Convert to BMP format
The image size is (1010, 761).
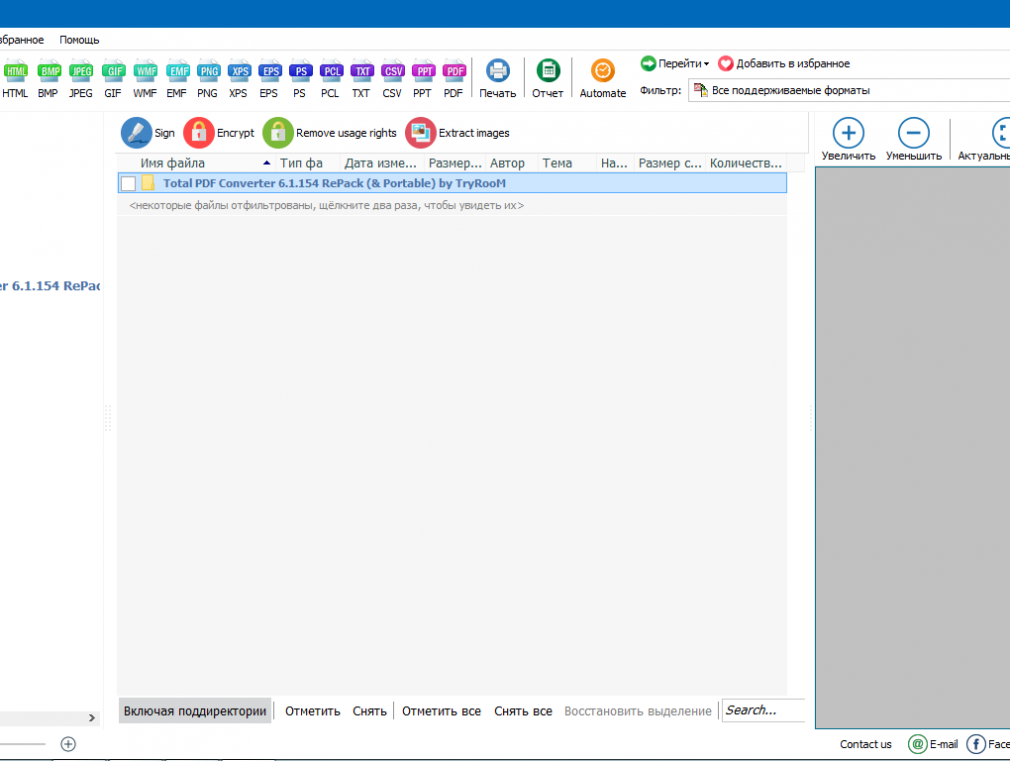click(48, 79)
